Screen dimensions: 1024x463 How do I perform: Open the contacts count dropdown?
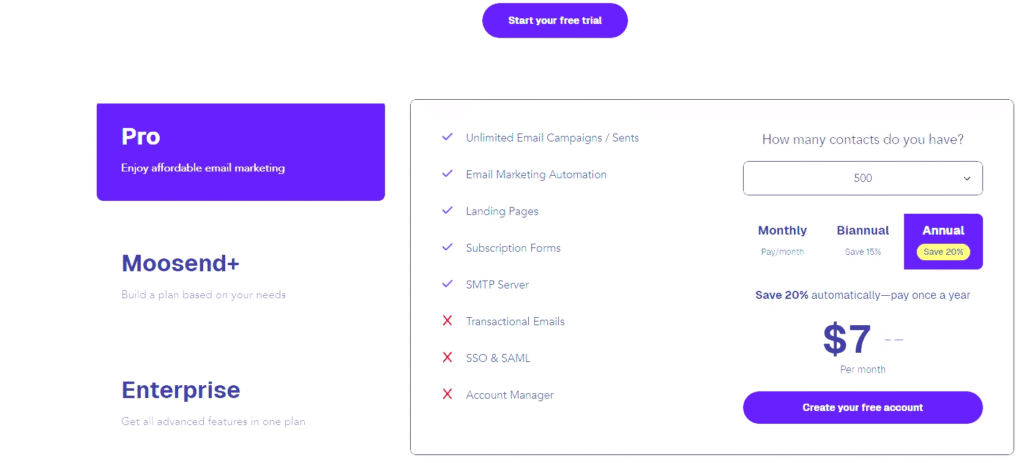862,178
